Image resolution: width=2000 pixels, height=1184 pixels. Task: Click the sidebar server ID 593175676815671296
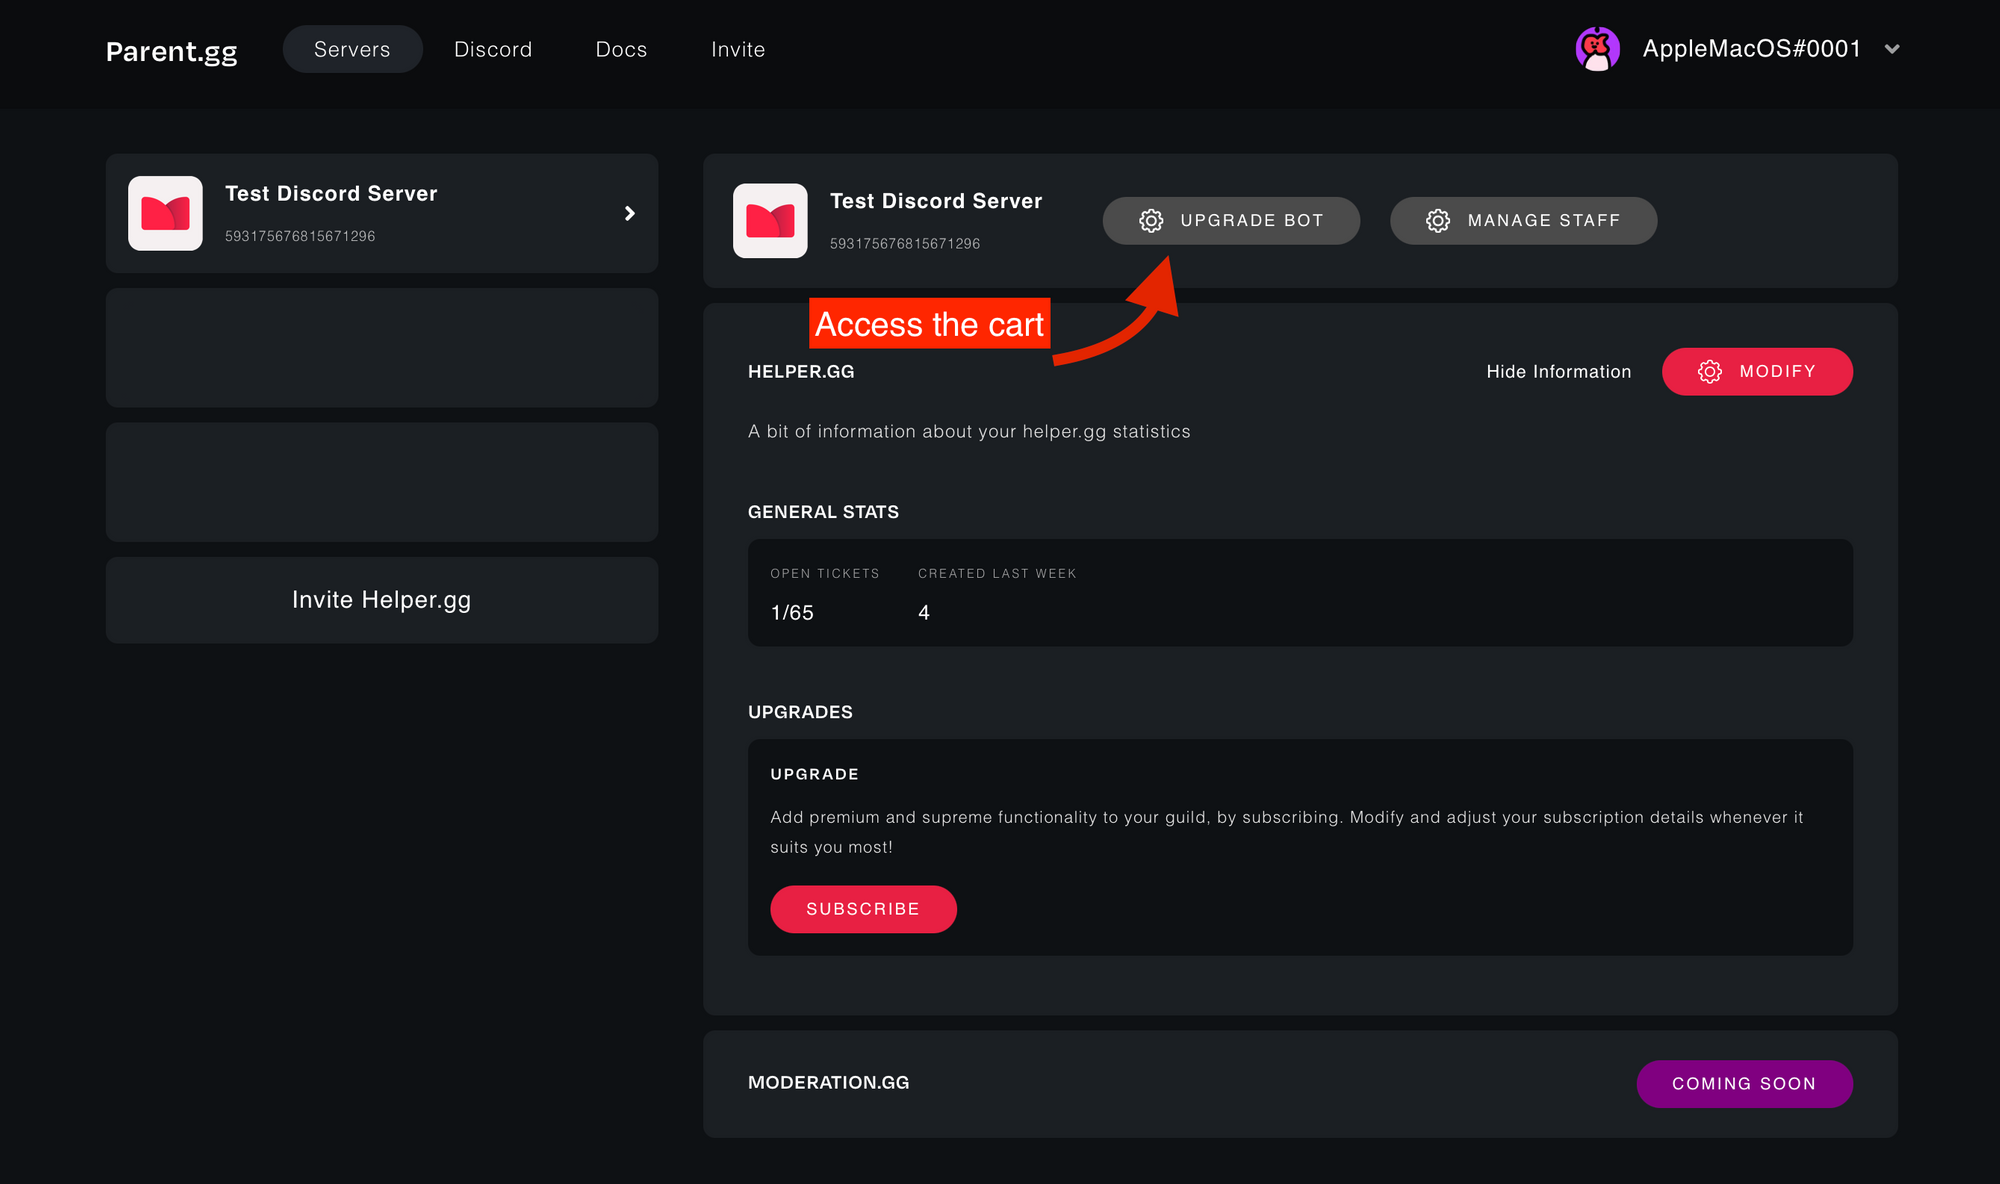pyautogui.click(x=300, y=236)
